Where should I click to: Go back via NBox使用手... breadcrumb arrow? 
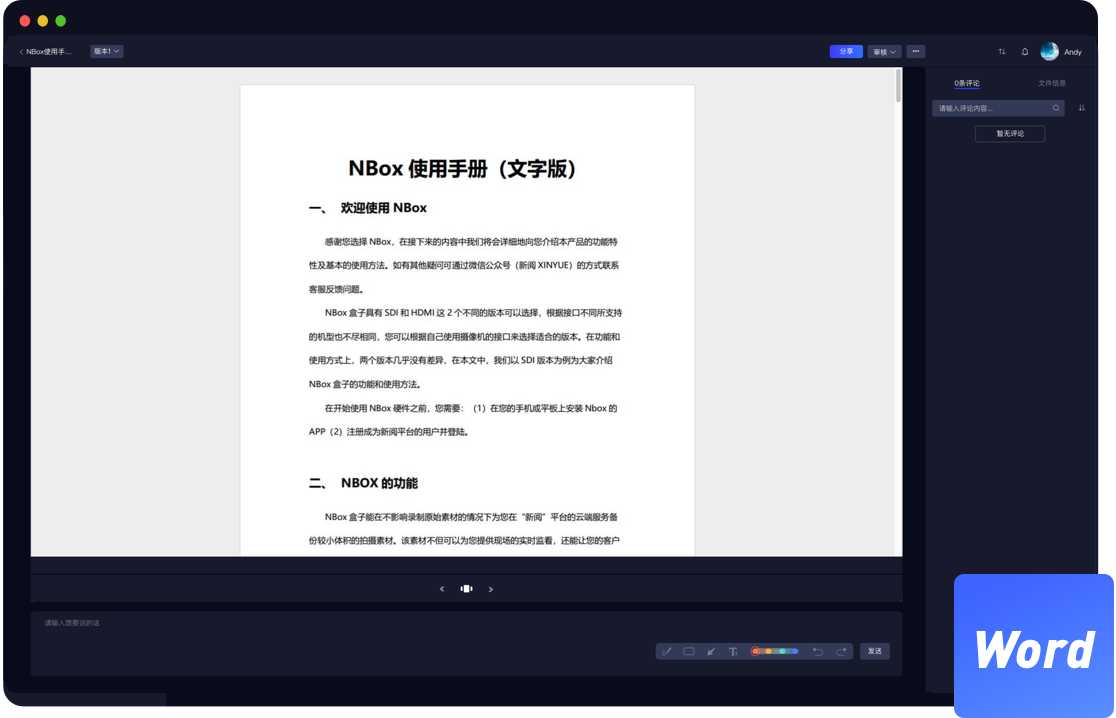21,51
